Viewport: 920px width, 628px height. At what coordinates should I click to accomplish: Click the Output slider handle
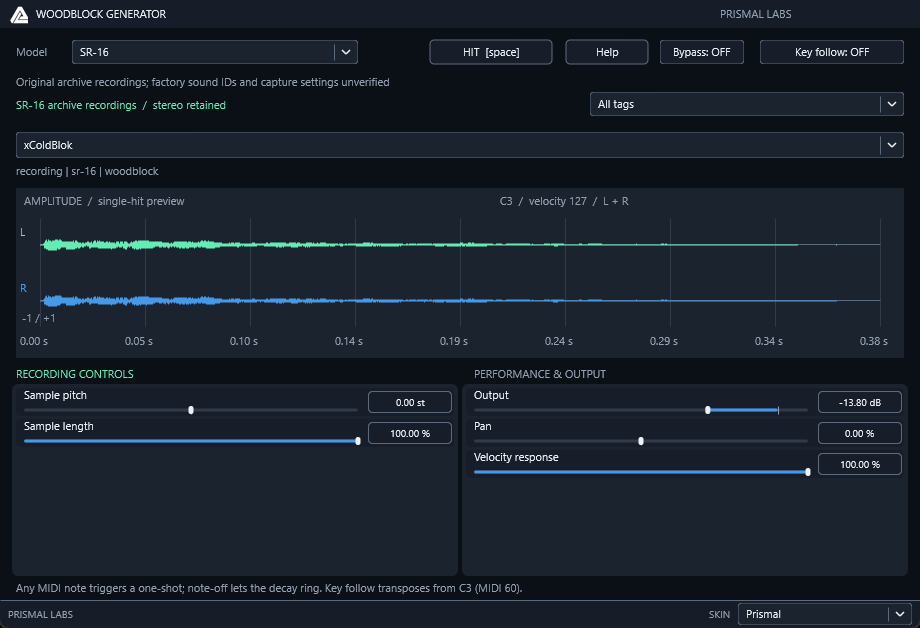click(708, 410)
